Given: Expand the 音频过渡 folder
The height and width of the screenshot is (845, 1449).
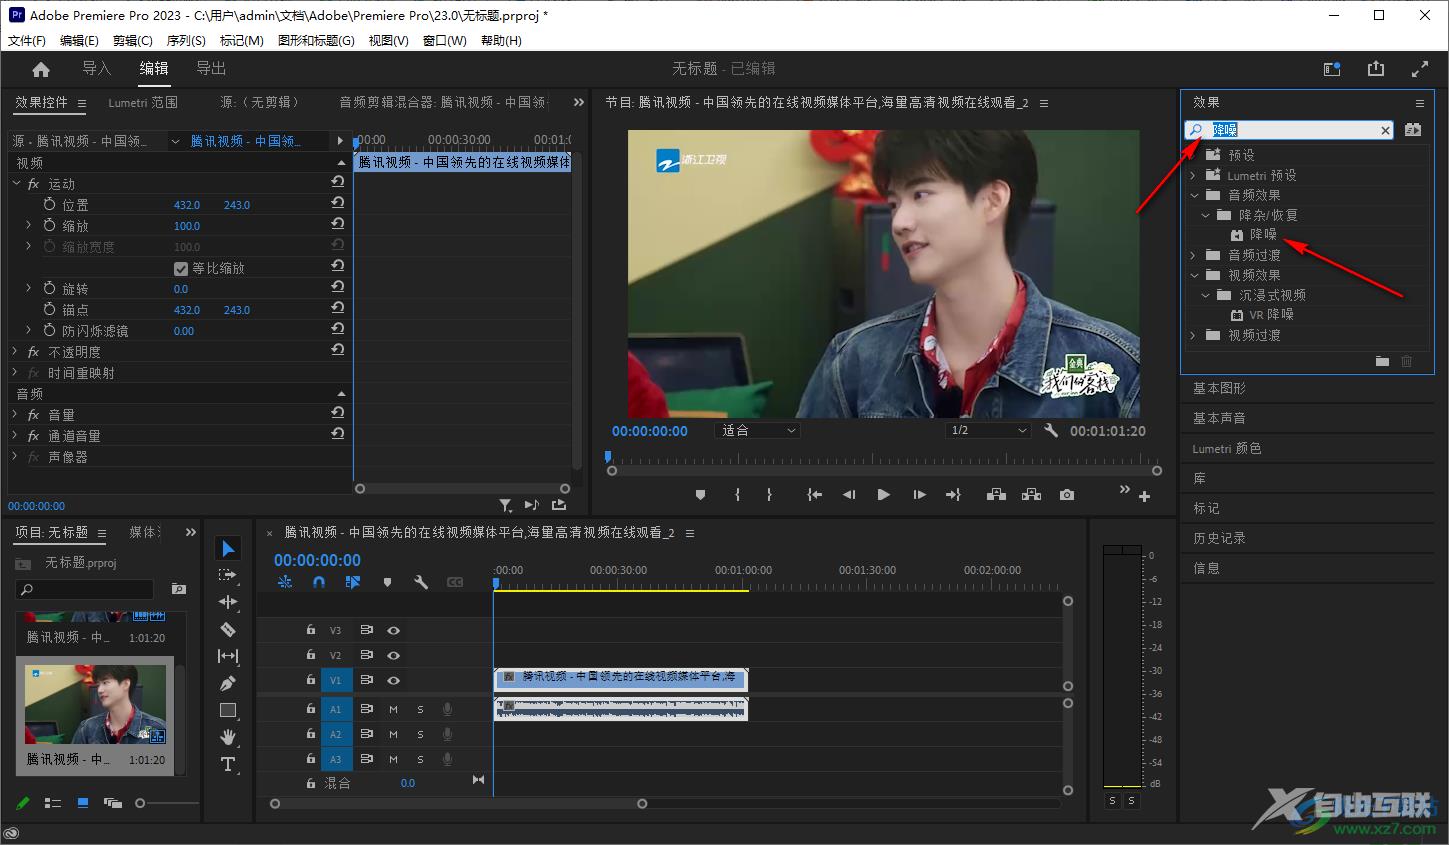Looking at the screenshot, I should click(x=1193, y=255).
